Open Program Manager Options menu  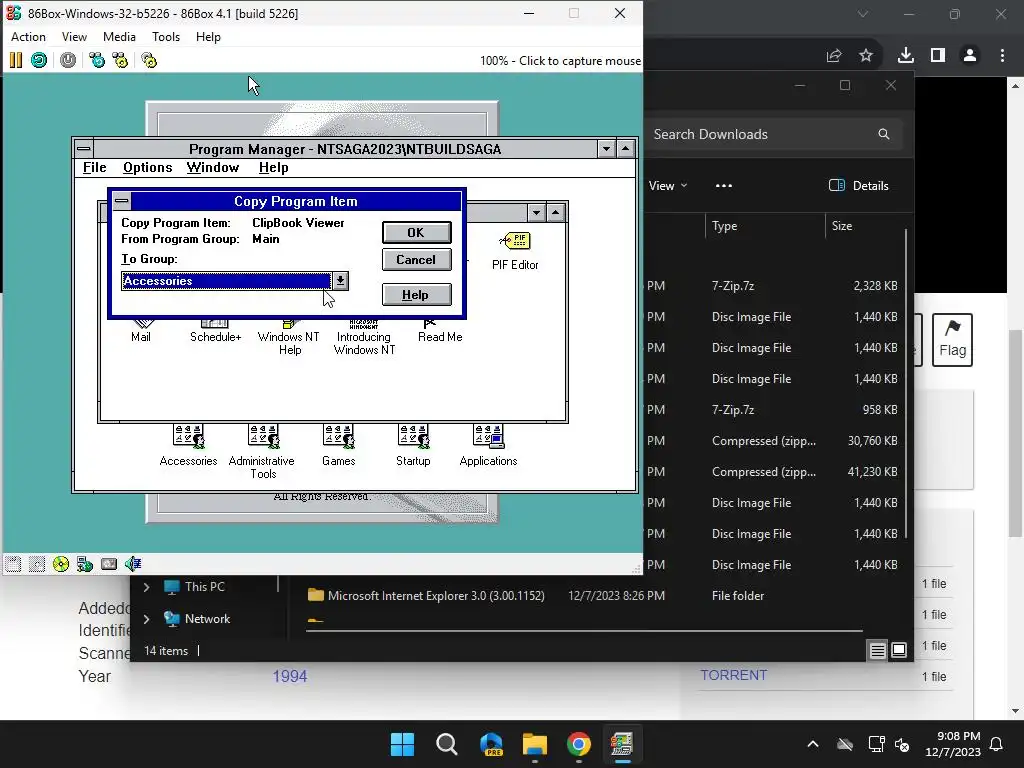[148, 168]
